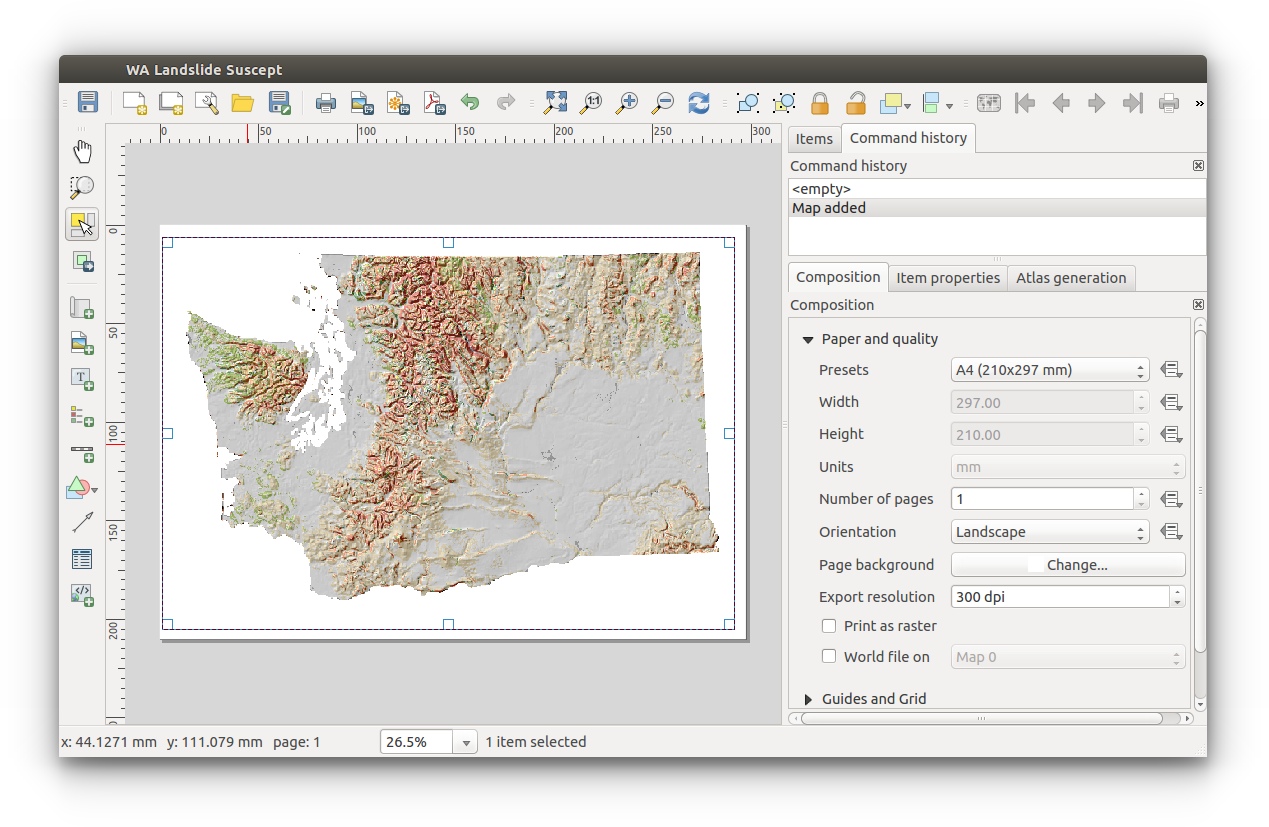Export the composition as PDF
This screenshot has width=1269, height=827.
433,102
